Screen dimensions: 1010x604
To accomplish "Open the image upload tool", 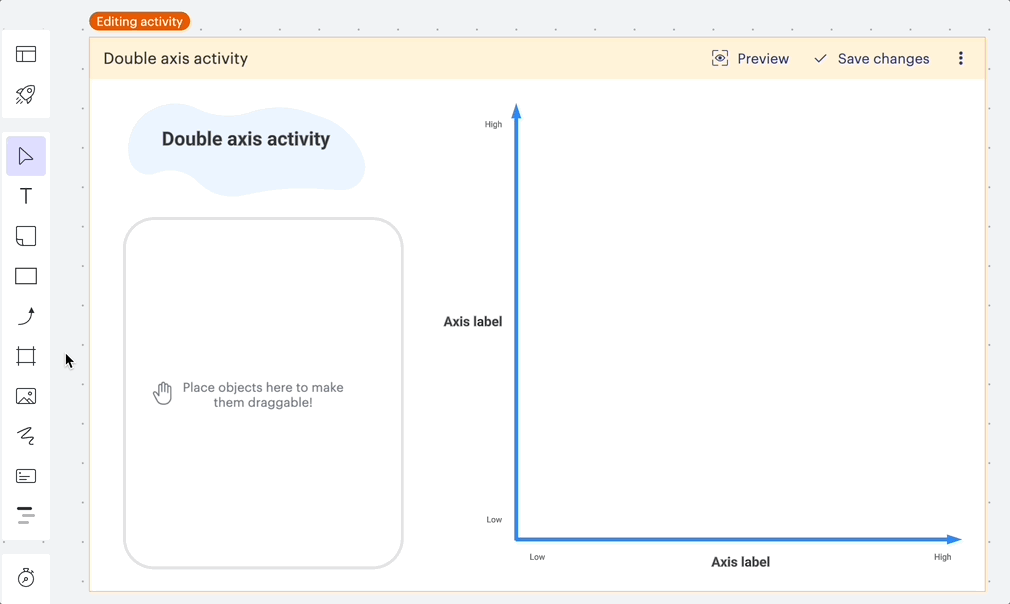I will coord(25,396).
